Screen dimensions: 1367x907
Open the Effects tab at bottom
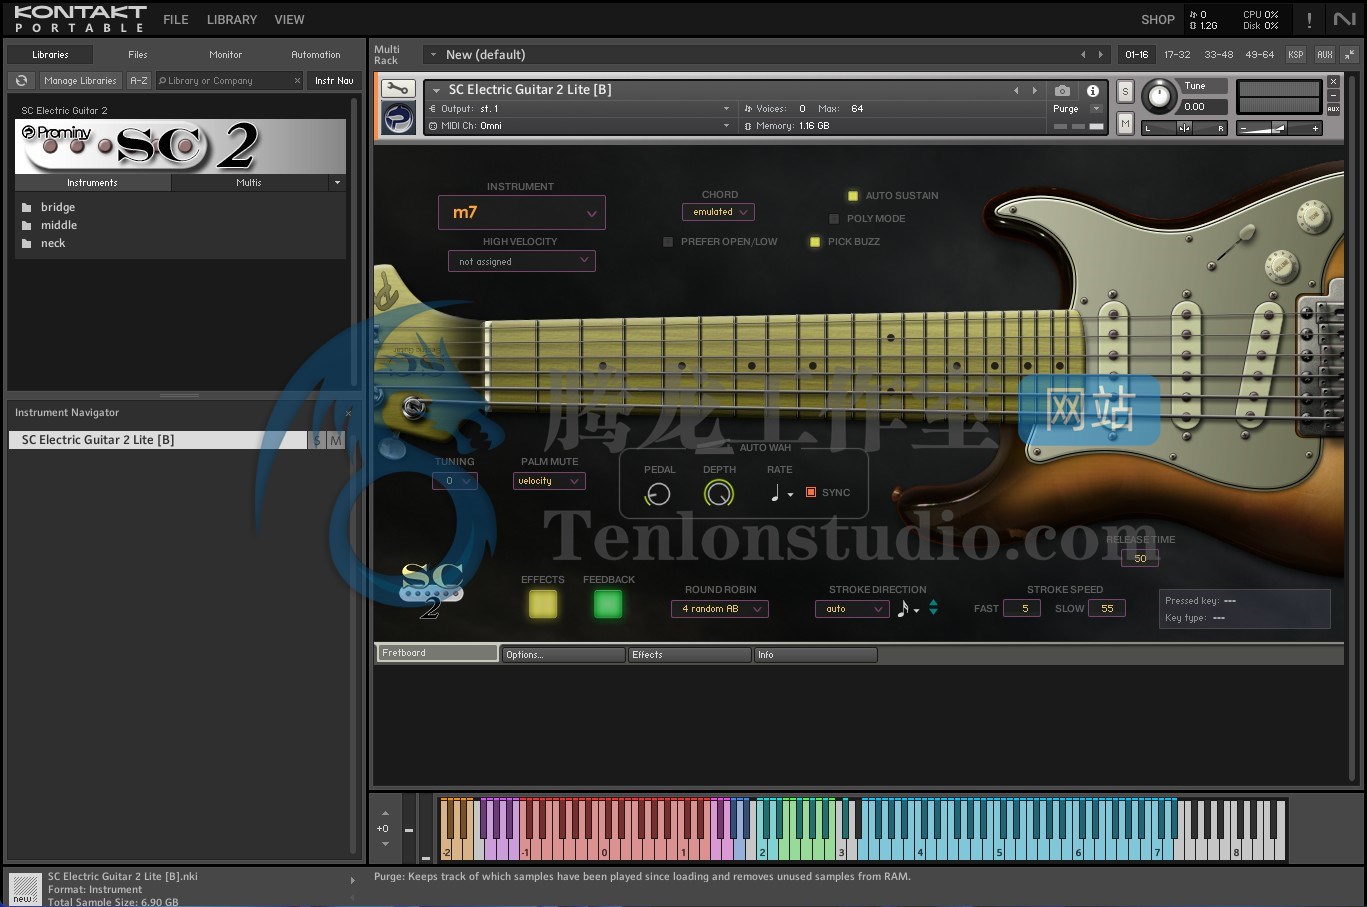689,655
